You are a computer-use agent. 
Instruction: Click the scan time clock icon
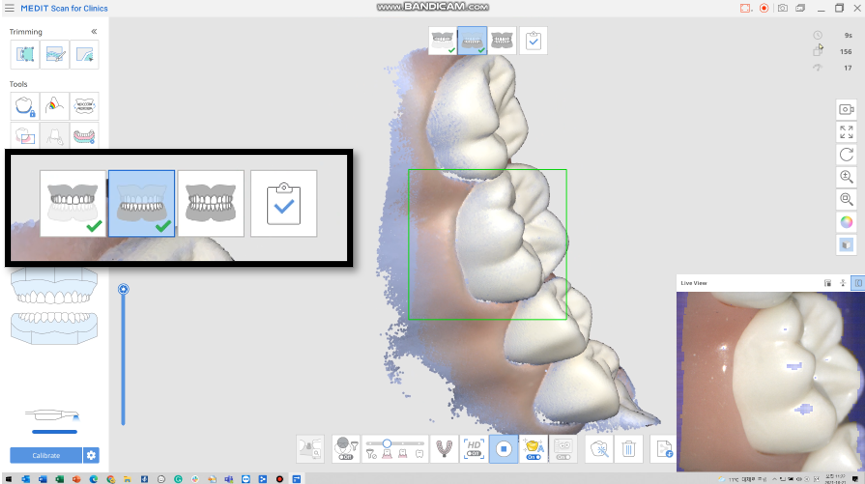(818, 35)
